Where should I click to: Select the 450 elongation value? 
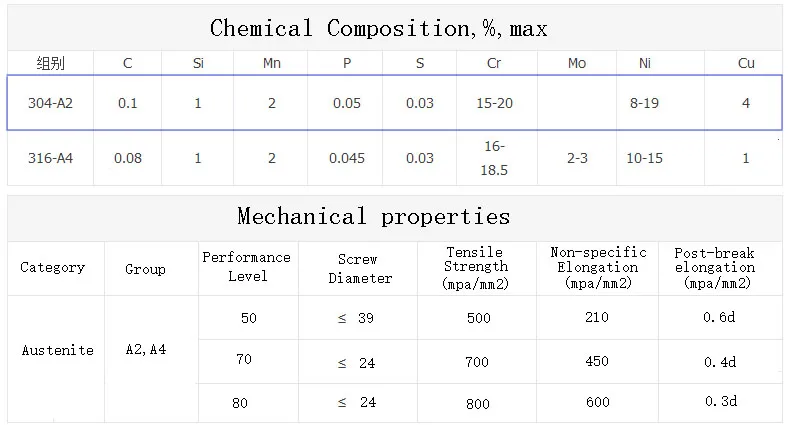click(597, 362)
